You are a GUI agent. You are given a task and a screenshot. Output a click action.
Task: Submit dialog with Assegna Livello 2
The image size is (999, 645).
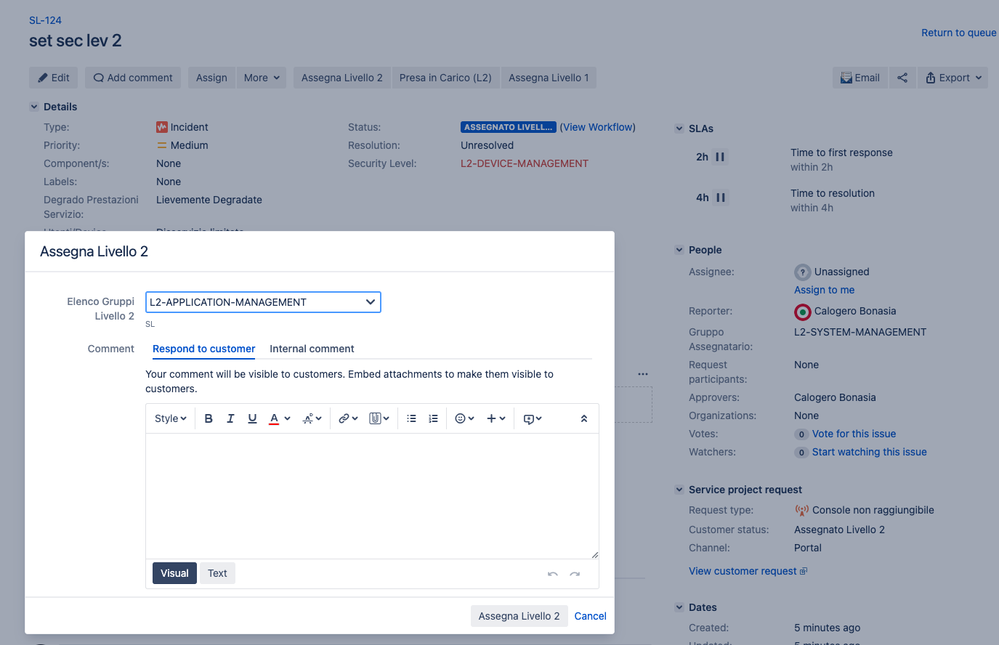519,616
